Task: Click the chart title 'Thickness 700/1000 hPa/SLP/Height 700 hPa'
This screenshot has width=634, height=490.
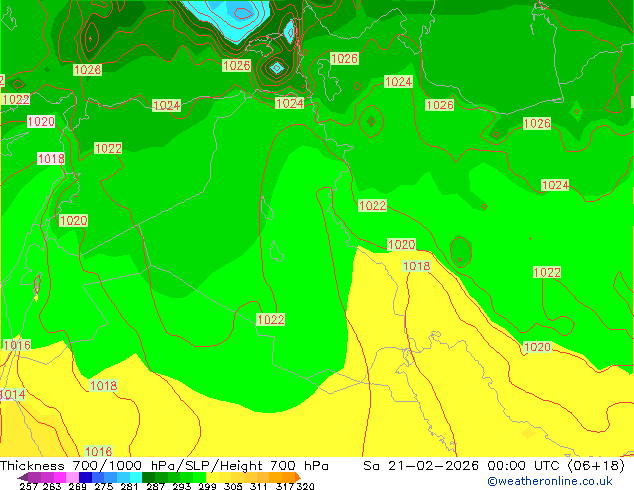Action: tap(164, 466)
